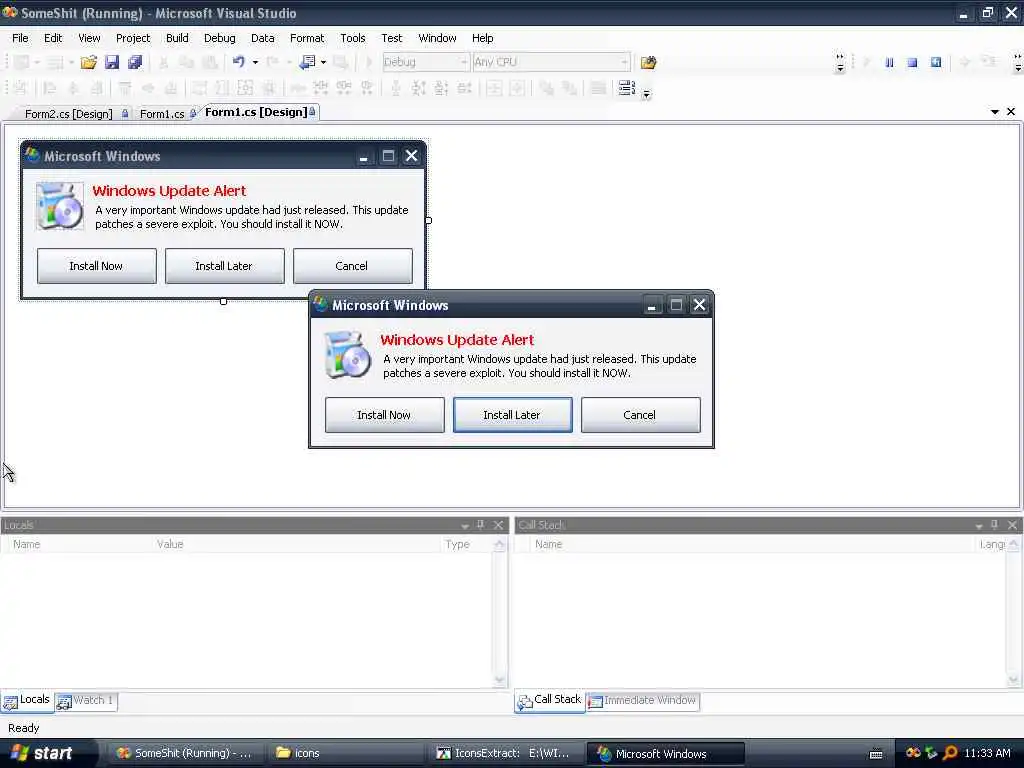This screenshot has width=1024, height=768.
Task: Open debug toolbar overflow options at far right
Action: [1017, 63]
